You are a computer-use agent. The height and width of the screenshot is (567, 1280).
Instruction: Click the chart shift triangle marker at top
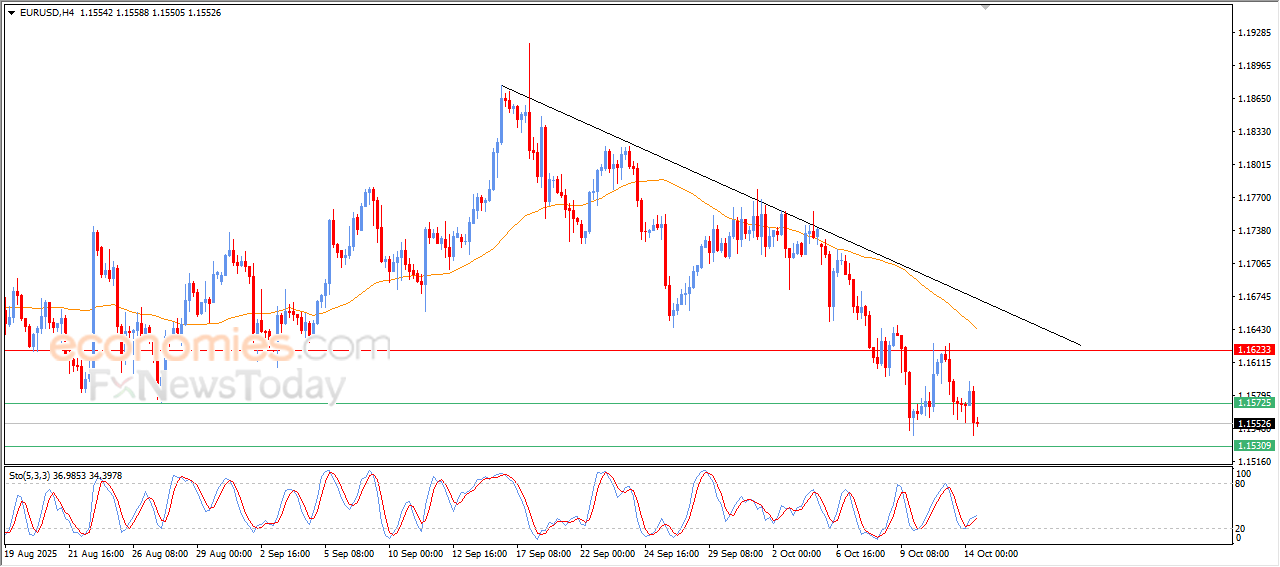pyautogui.click(x=986, y=8)
